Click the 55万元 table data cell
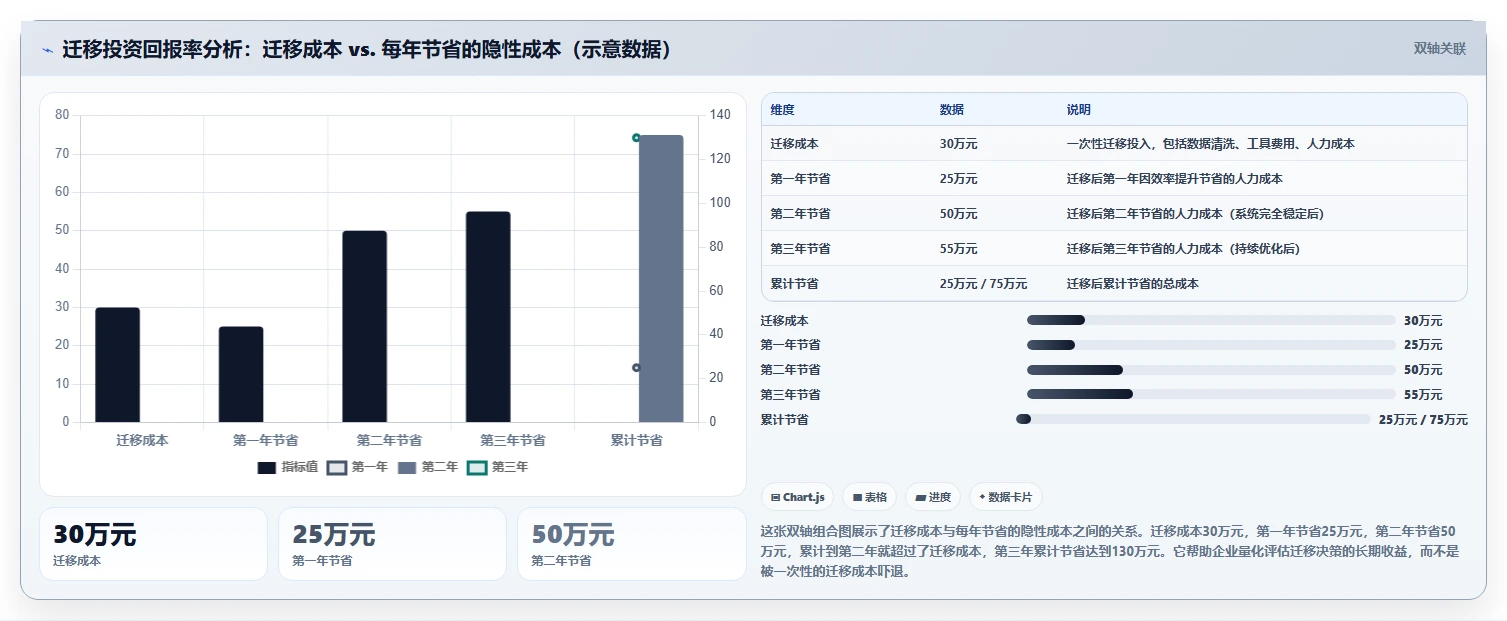The image size is (1507, 621). pos(959,249)
